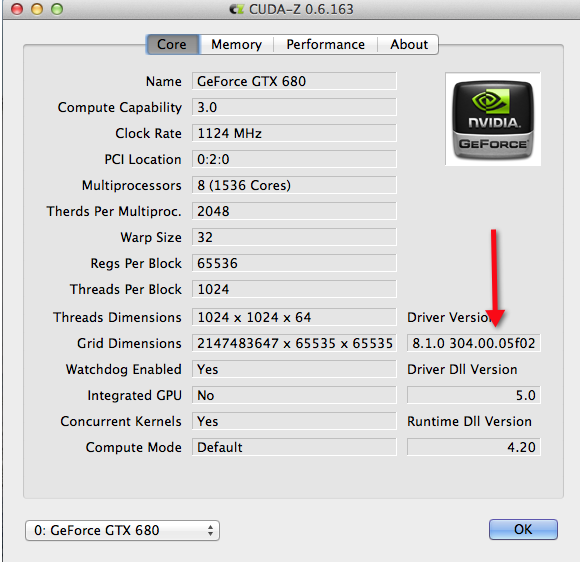Click Therds Per Multiproc. value 2048
Viewport: 580px width, 562px height.
[294, 211]
